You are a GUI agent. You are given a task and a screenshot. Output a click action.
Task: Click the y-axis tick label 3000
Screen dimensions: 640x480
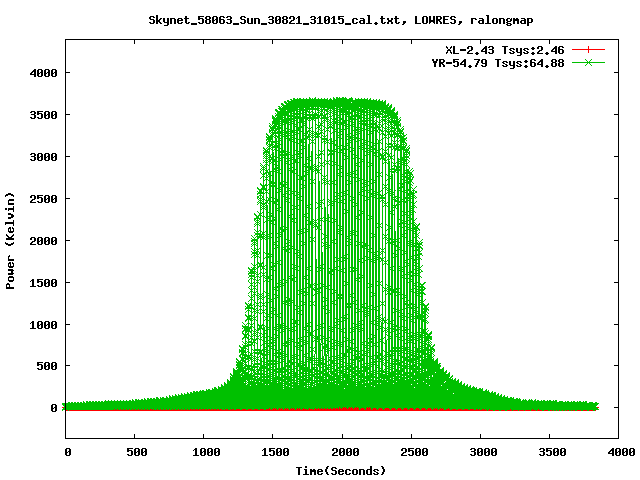43,157
